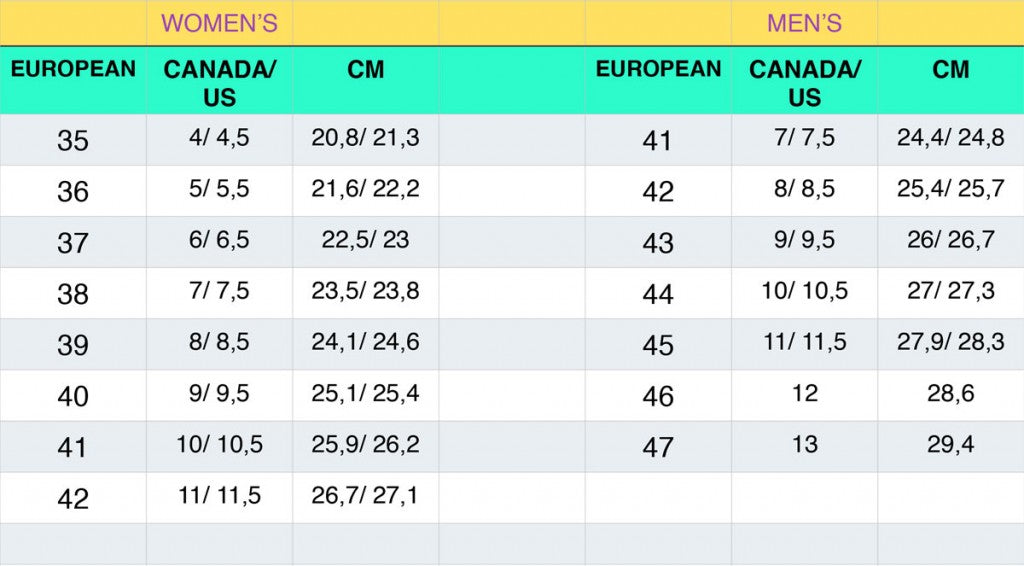
Task: Click European size 35 cell
Action: click(73, 140)
